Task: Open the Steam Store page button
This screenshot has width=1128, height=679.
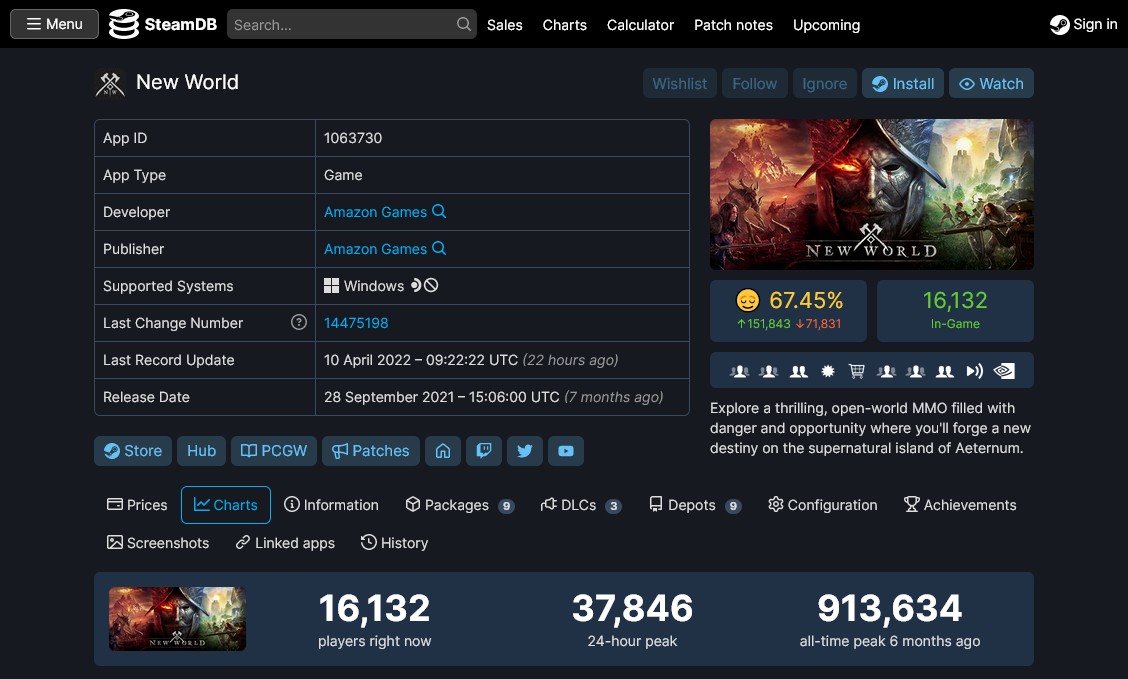Action: (x=133, y=451)
